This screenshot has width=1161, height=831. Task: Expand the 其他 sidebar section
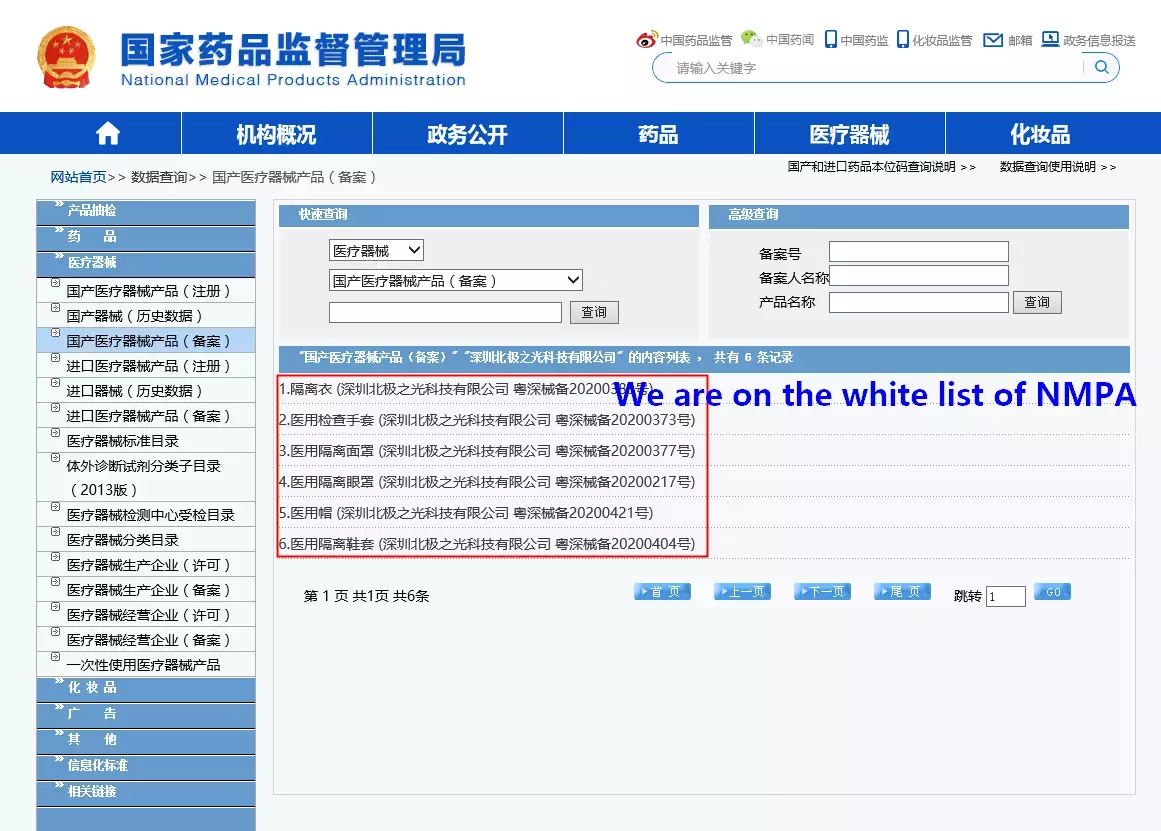pyautogui.click(x=146, y=739)
